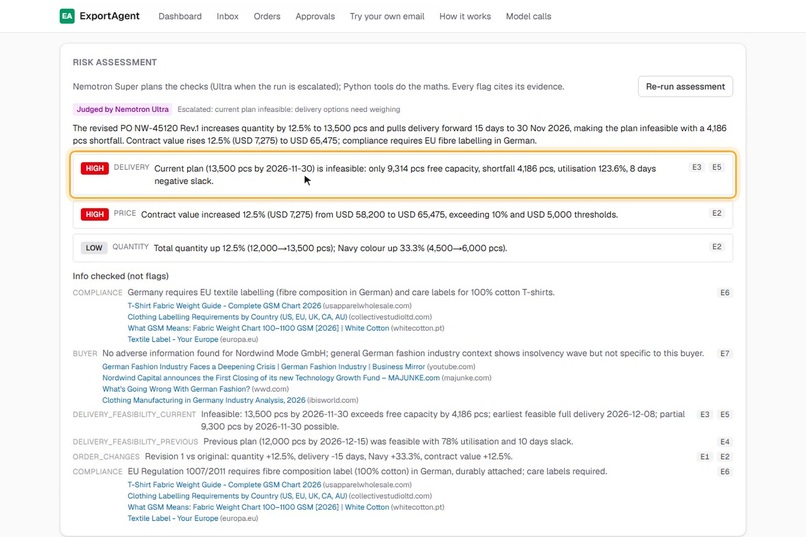Image resolution: width=806 pixels, height=537 pixels.
Task: Click the LOW badge on the Quantity flag
Action: click(x=94, y=248)
